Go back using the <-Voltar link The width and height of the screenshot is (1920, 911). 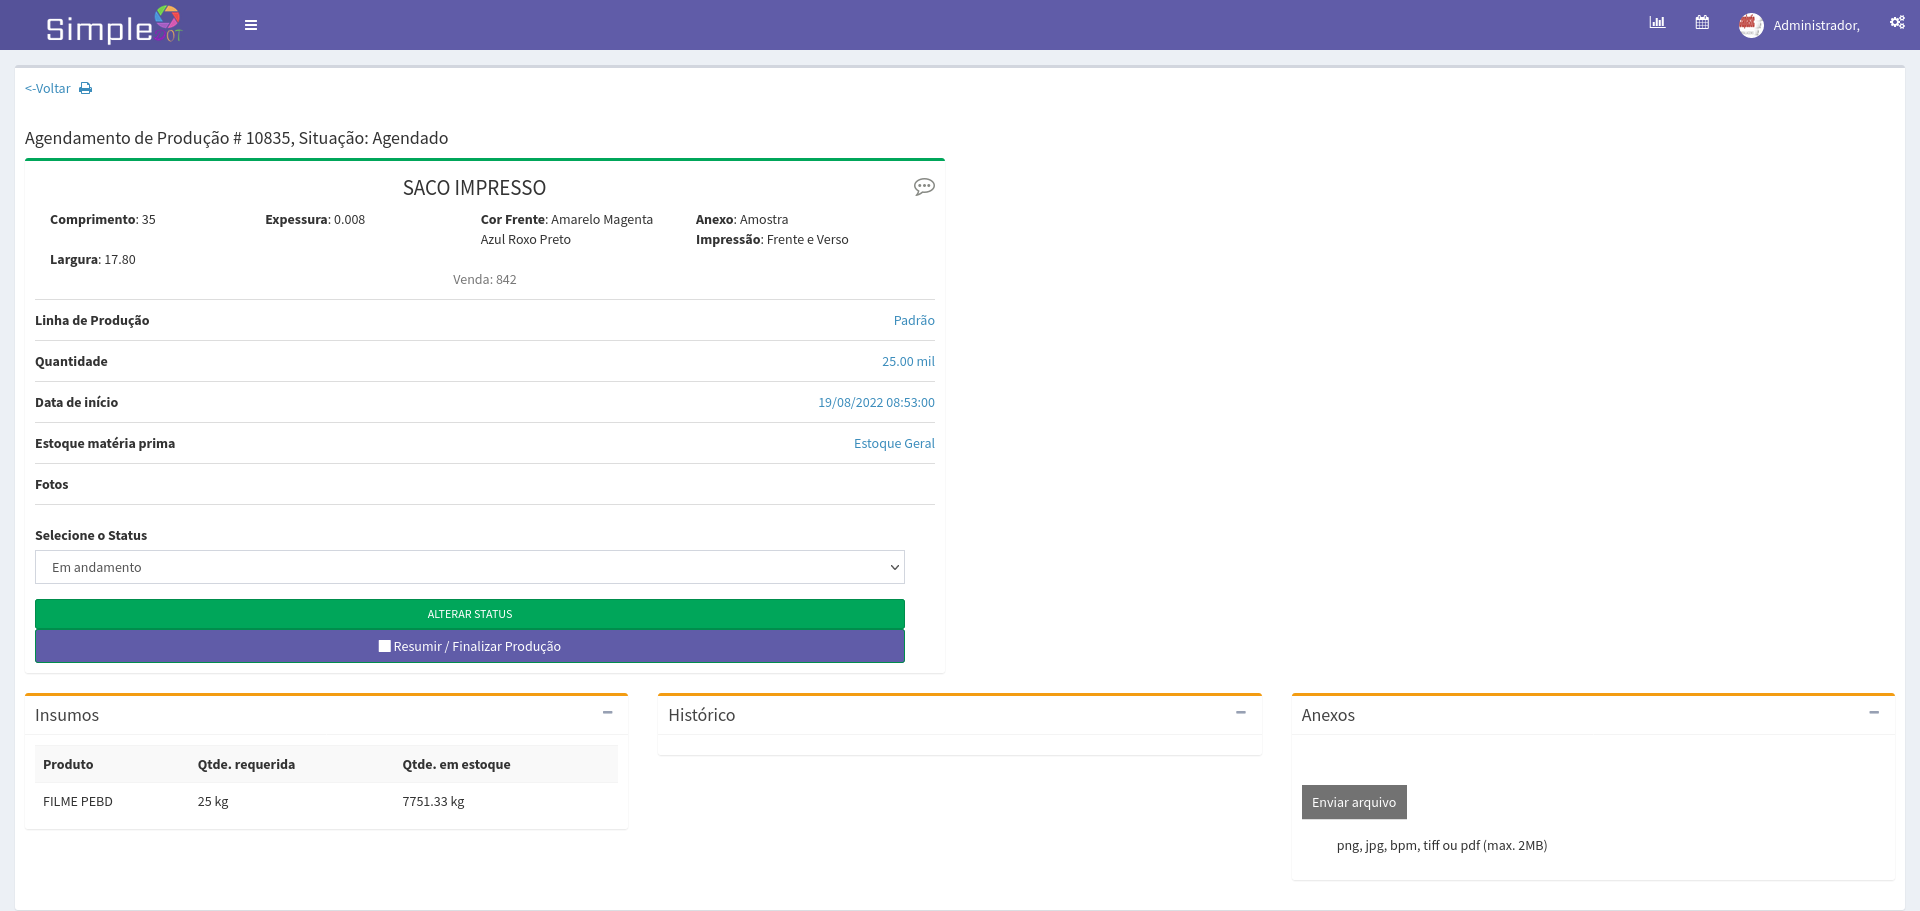click(x=48, y=89)
